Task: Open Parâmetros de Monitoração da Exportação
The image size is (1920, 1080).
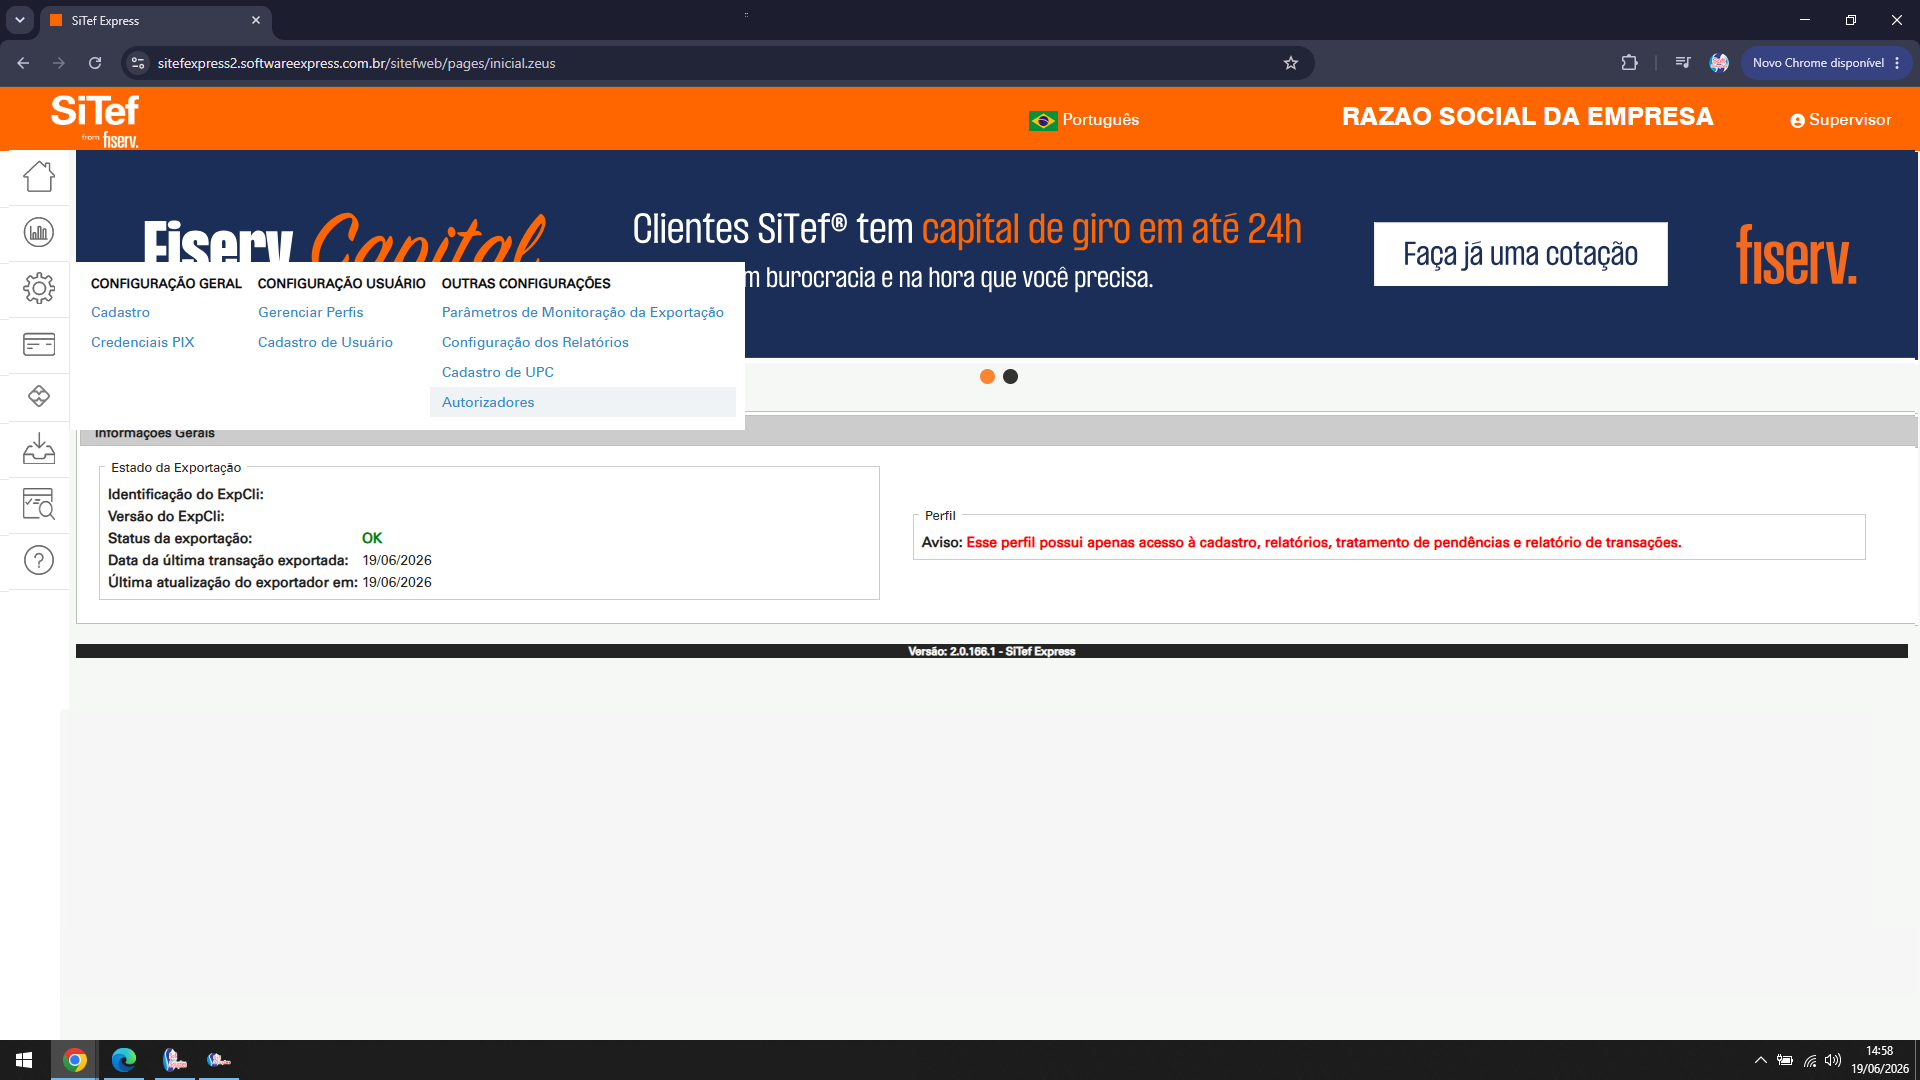Action: pyautogui.click(x=583, y=312)
